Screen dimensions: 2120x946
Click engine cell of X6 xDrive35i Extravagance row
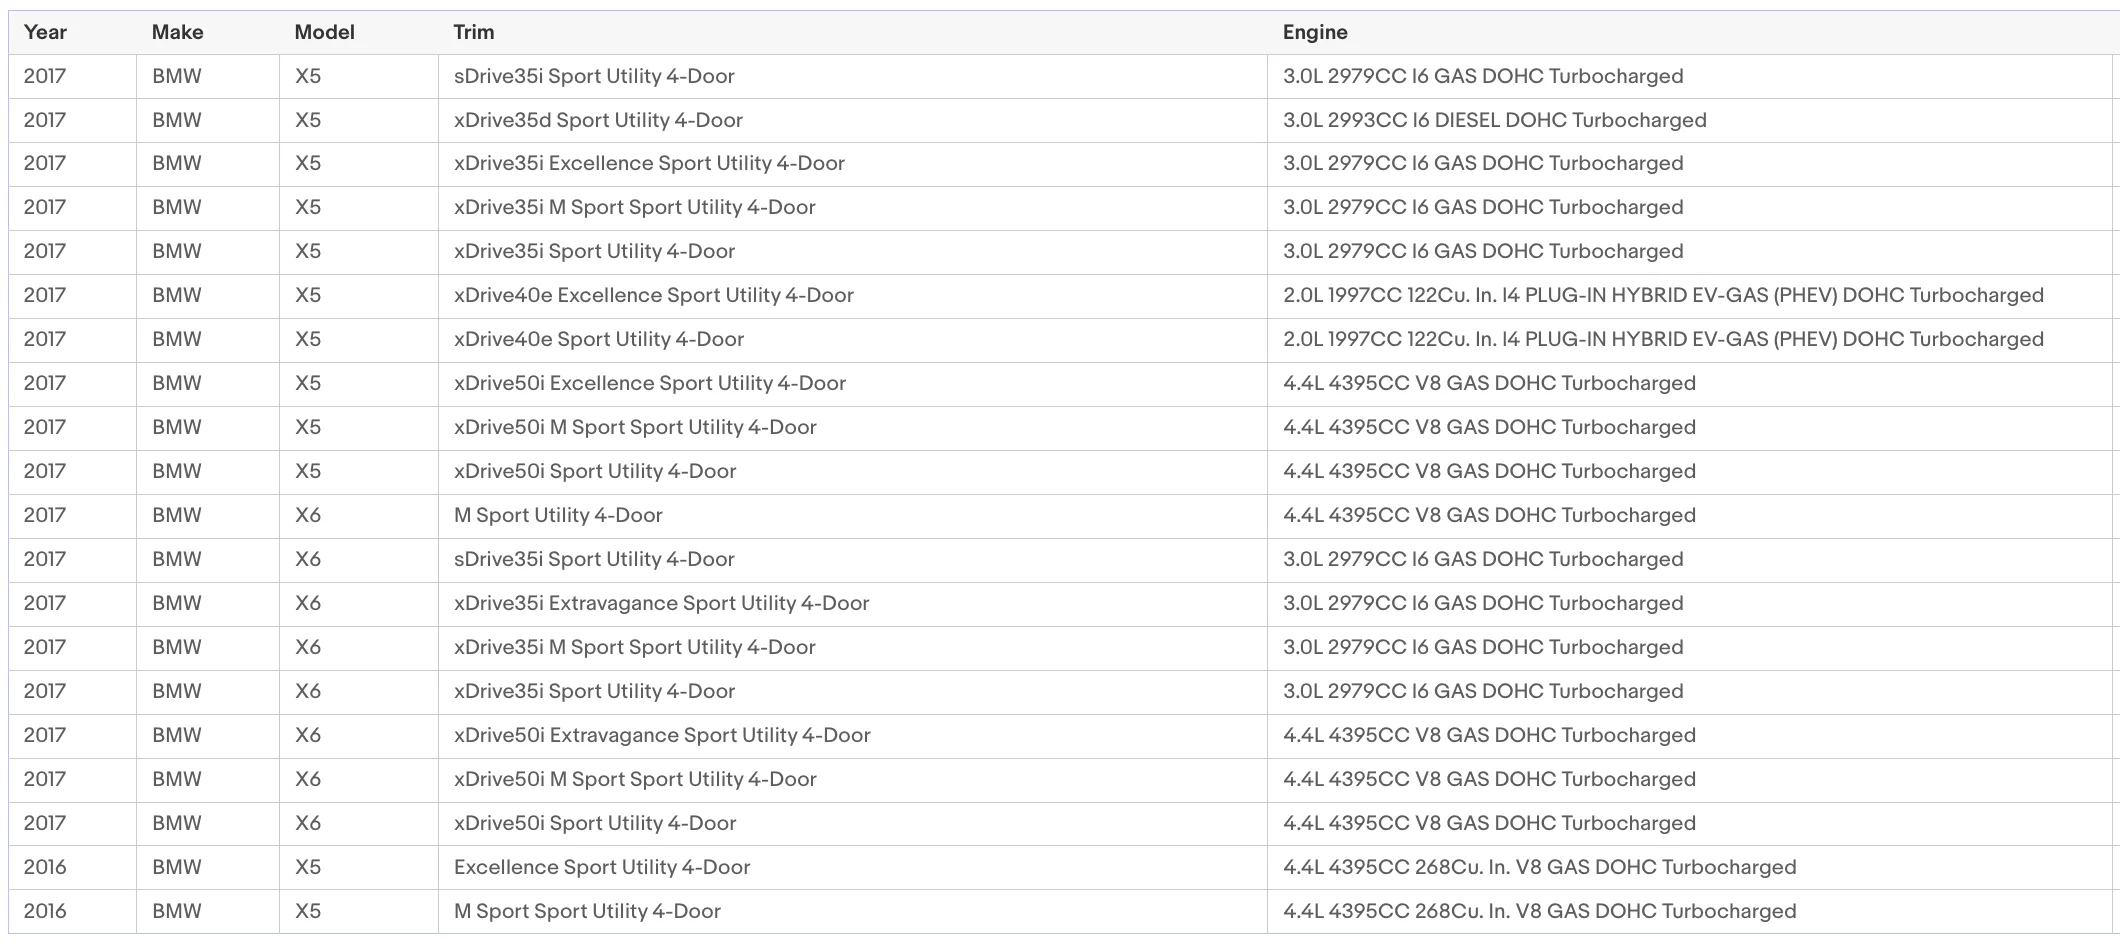tap(1689, 604)
